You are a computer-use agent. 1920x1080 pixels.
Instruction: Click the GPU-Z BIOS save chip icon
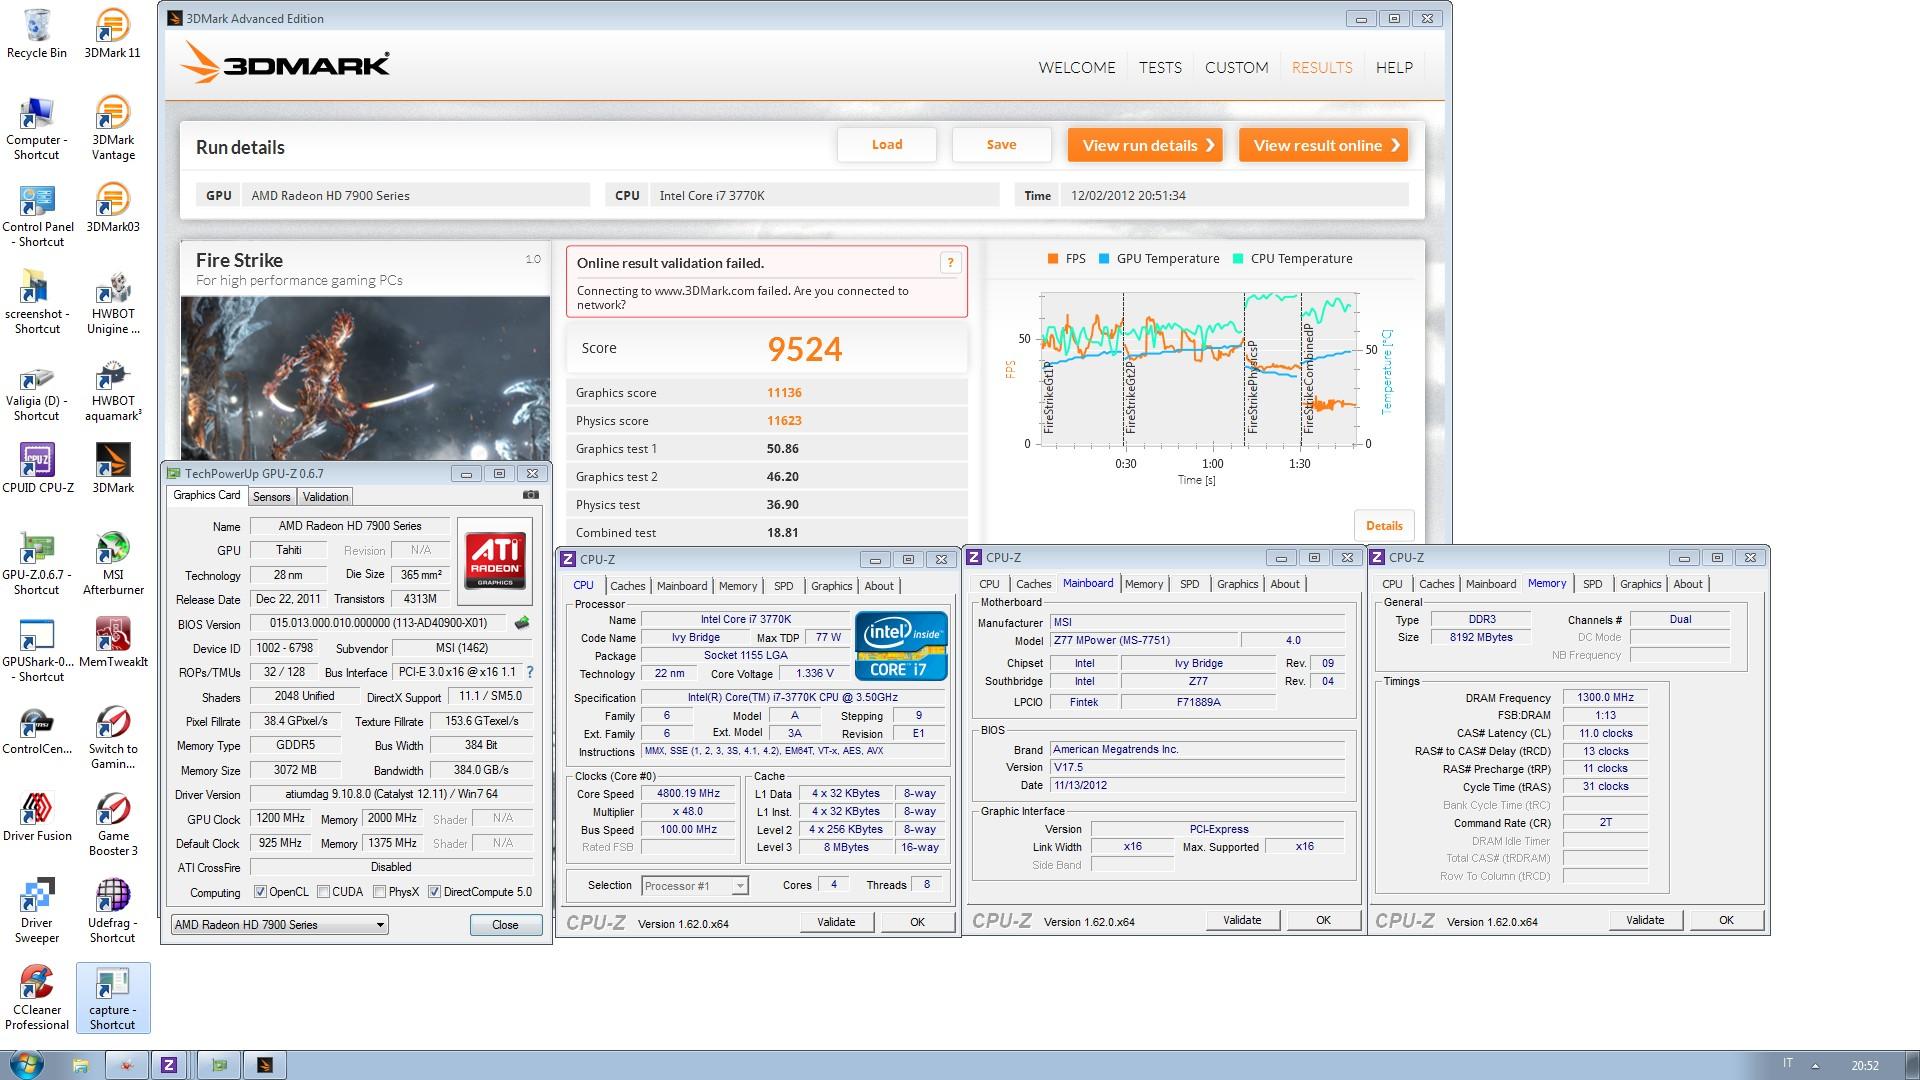(521, 623)
